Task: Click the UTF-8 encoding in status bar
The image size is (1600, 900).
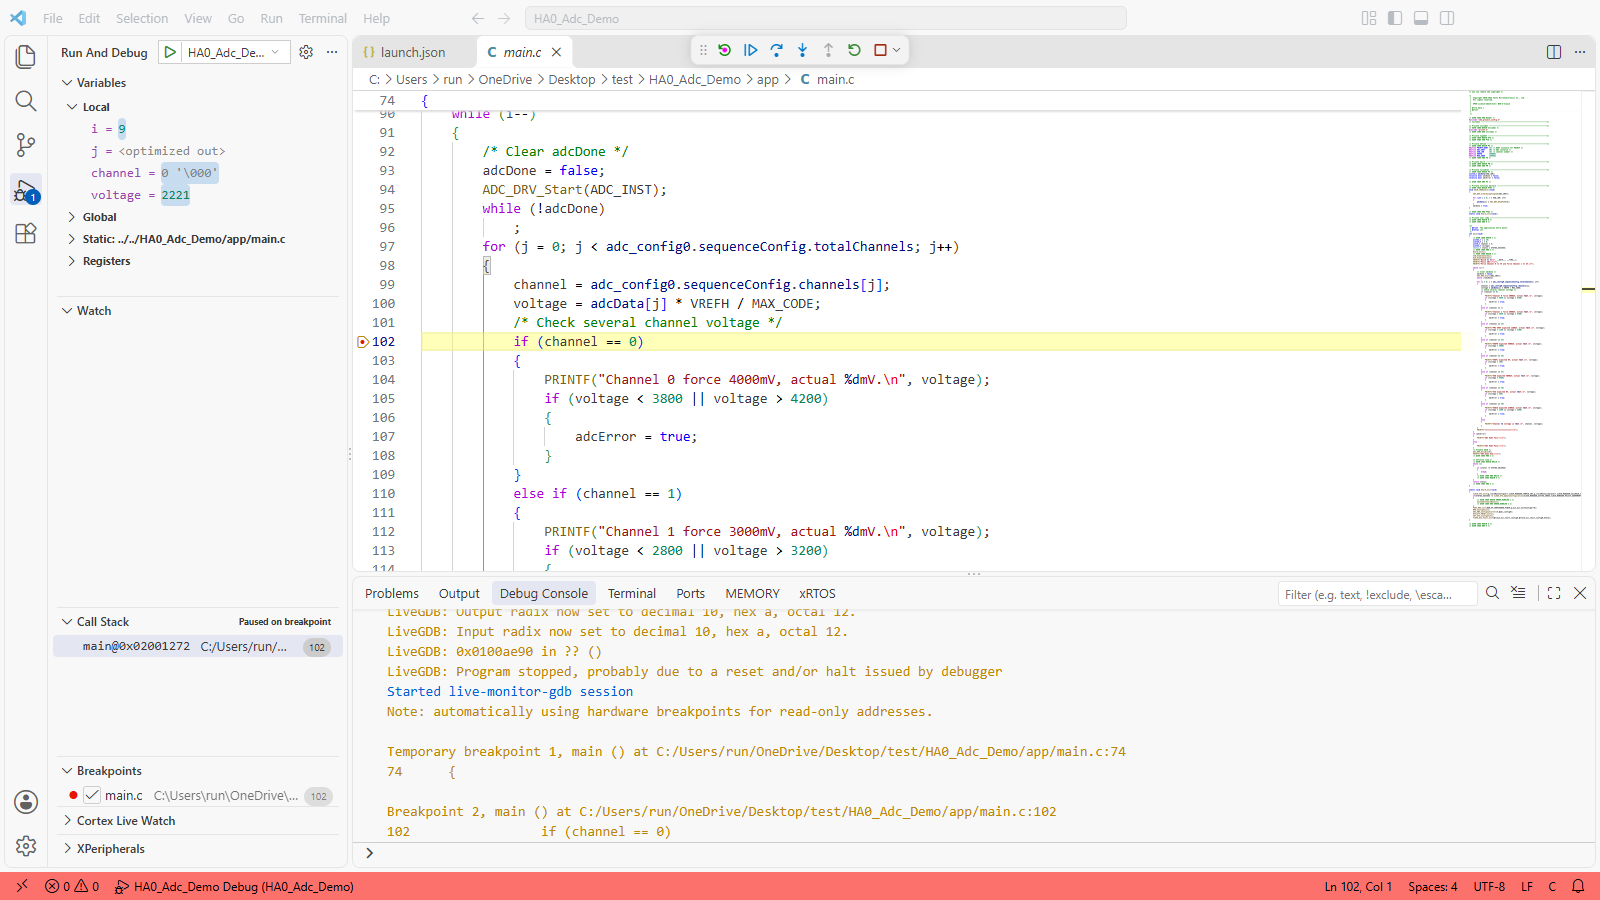Action: click(x=1489, y=886)
